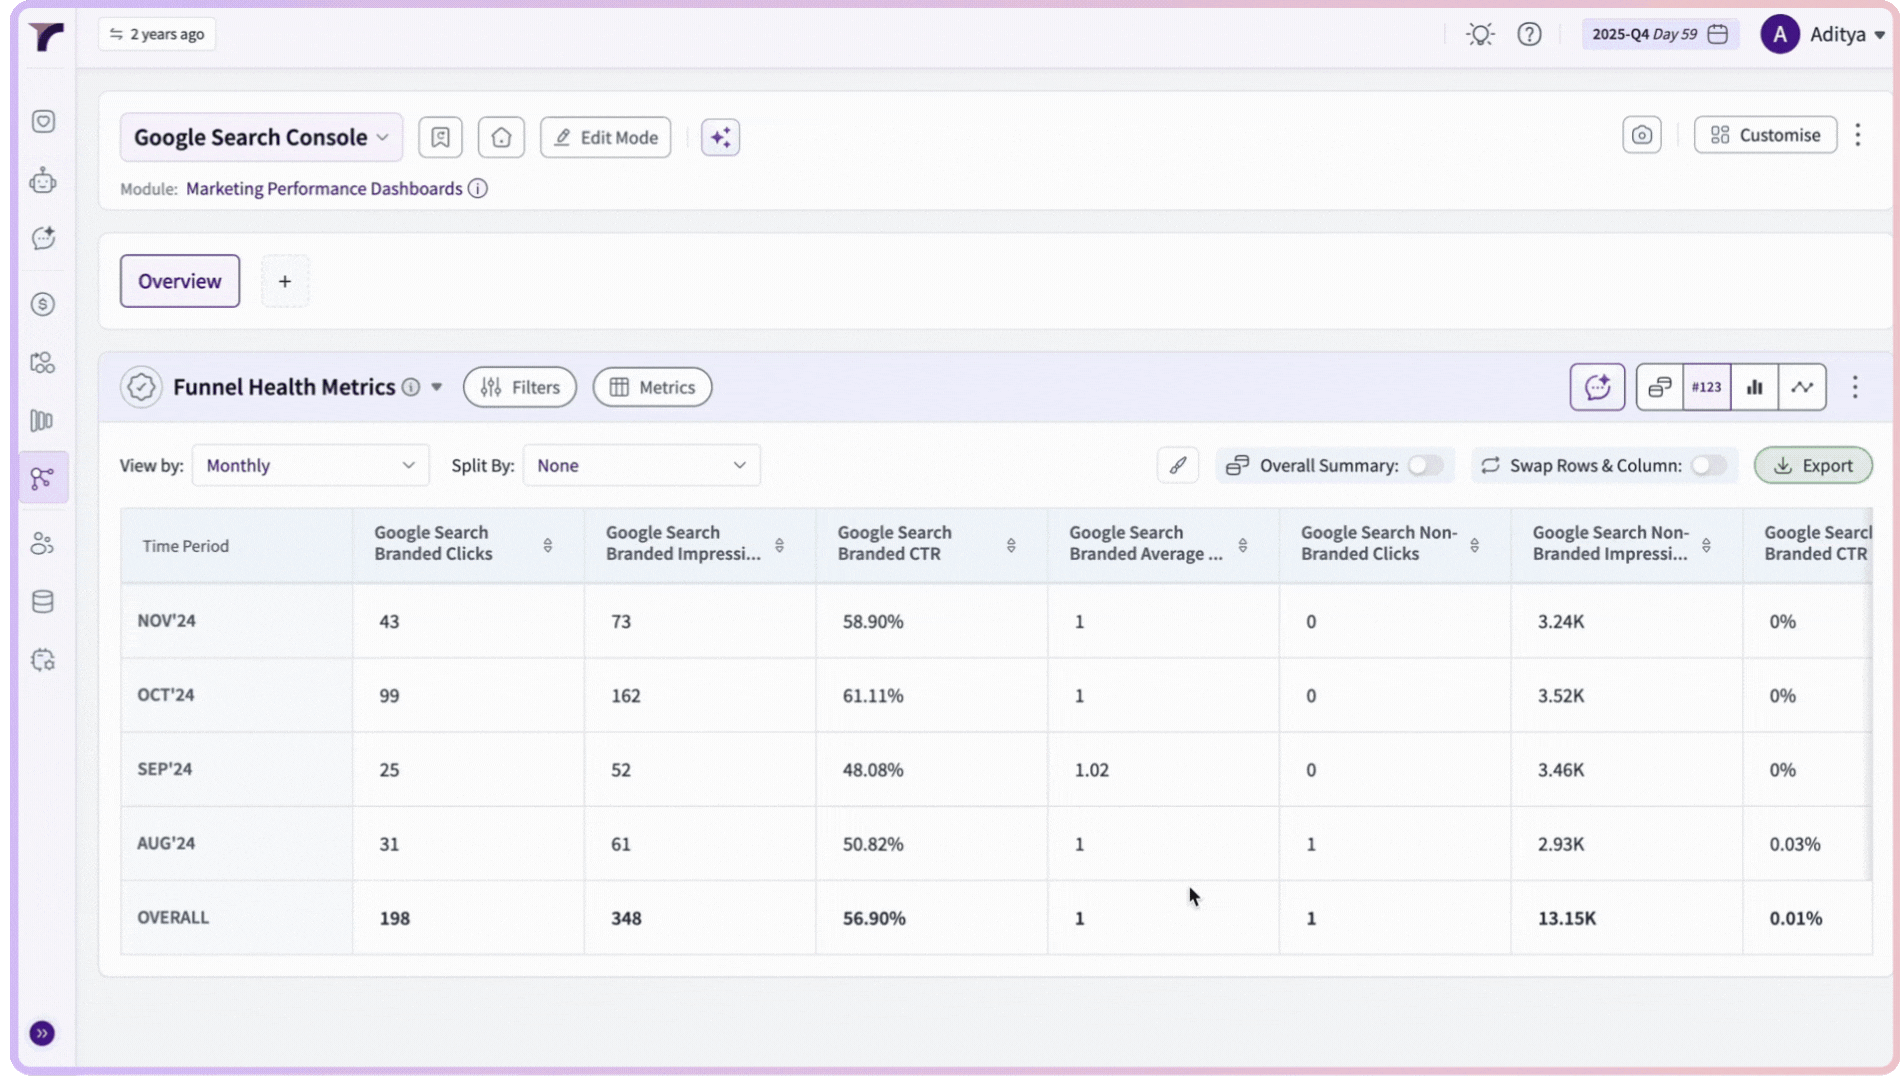Expand the sidebar with bottom arrow button
This screenshot has width=1900, height=1080.
point(42,1033)
